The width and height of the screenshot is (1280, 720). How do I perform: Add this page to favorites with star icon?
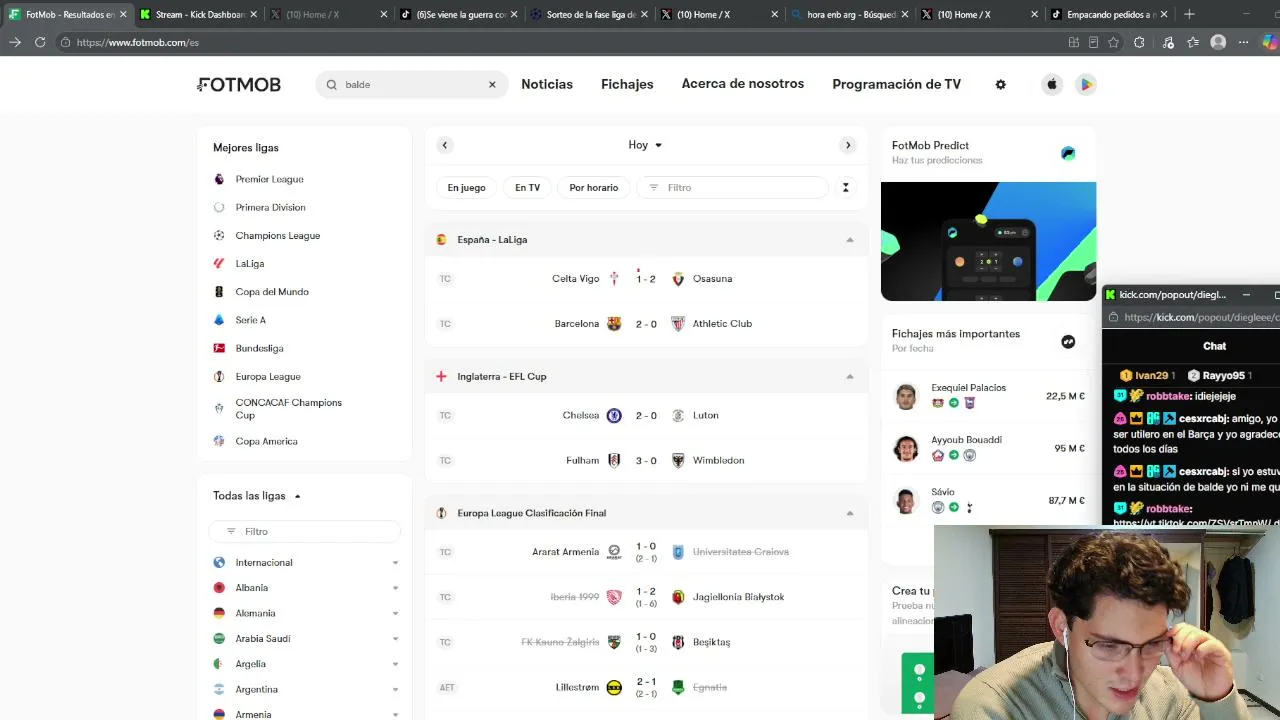[1113, 42]
